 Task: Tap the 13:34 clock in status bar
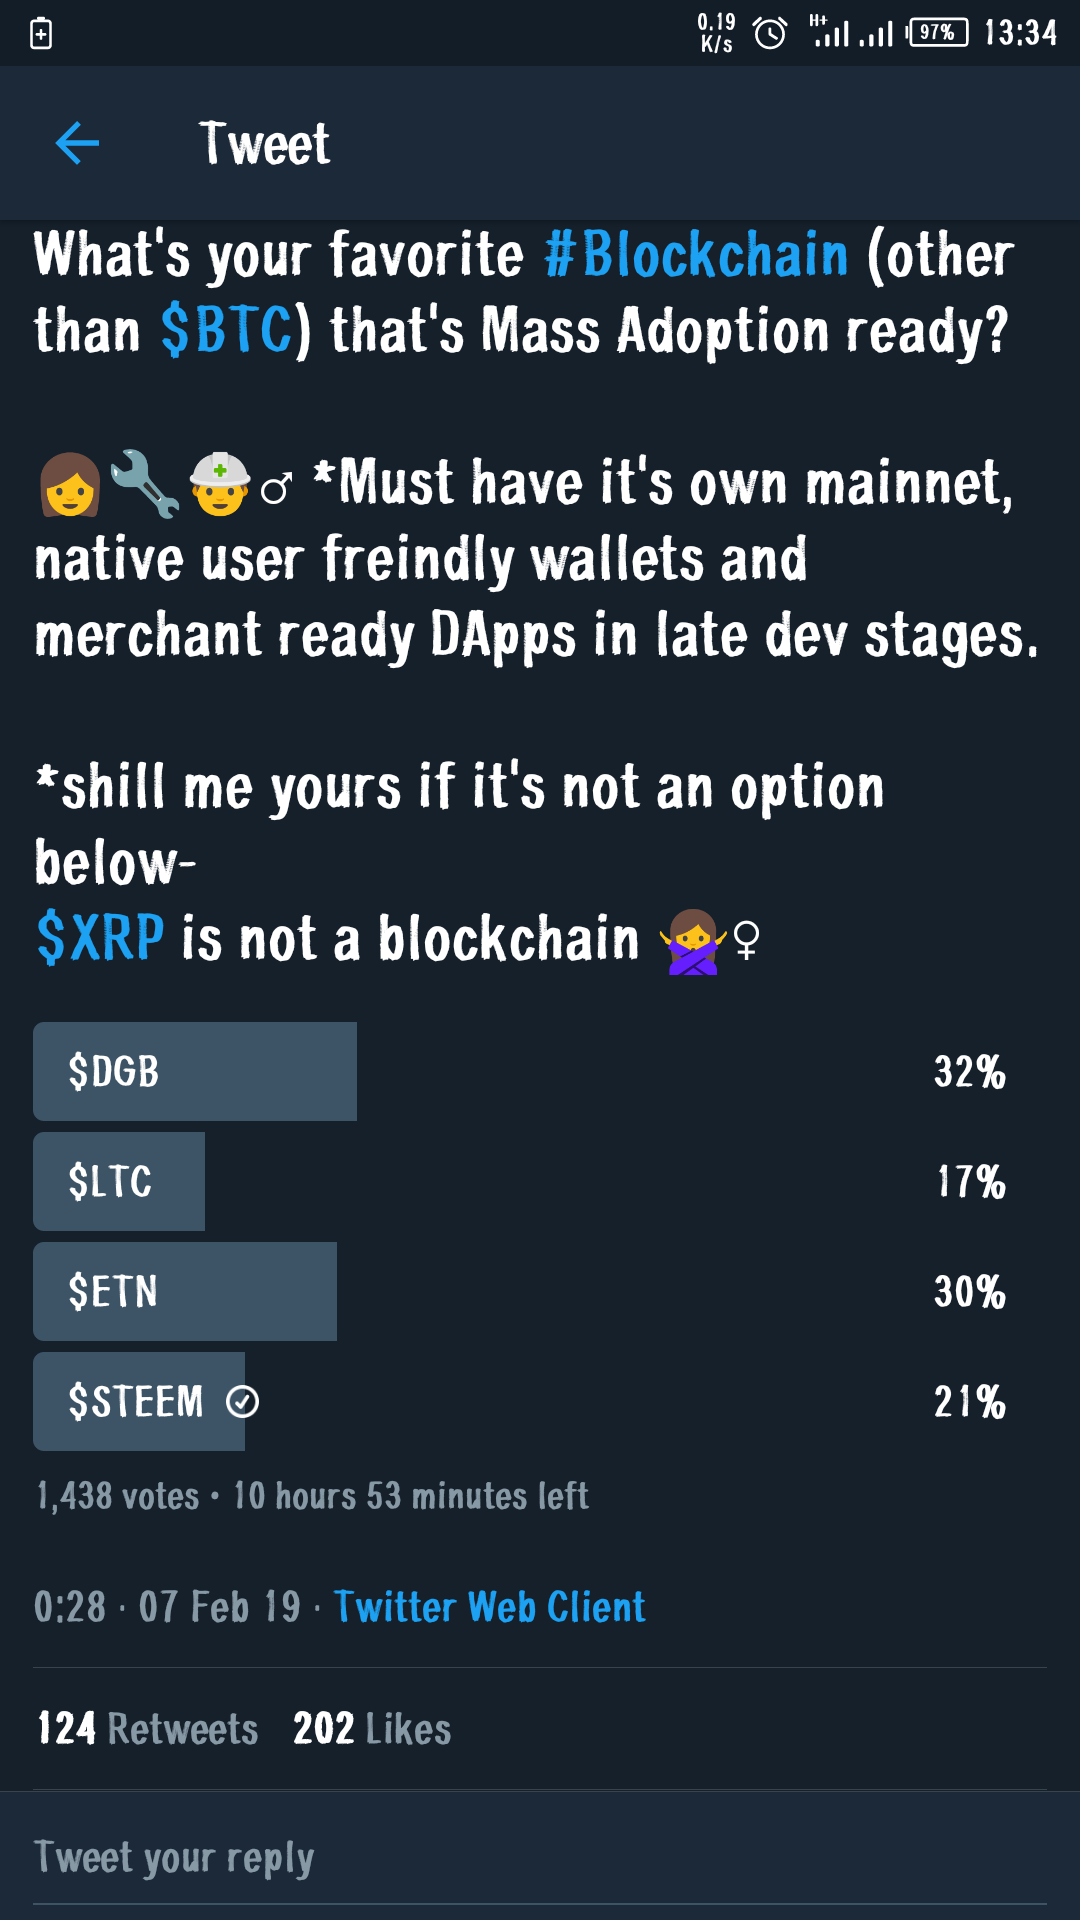(1020, 33)
